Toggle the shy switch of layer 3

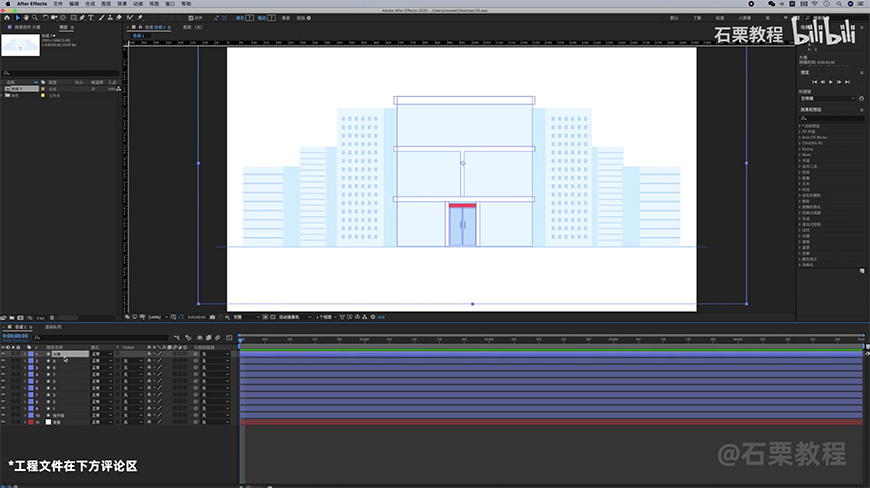click(x=149, y=367)
